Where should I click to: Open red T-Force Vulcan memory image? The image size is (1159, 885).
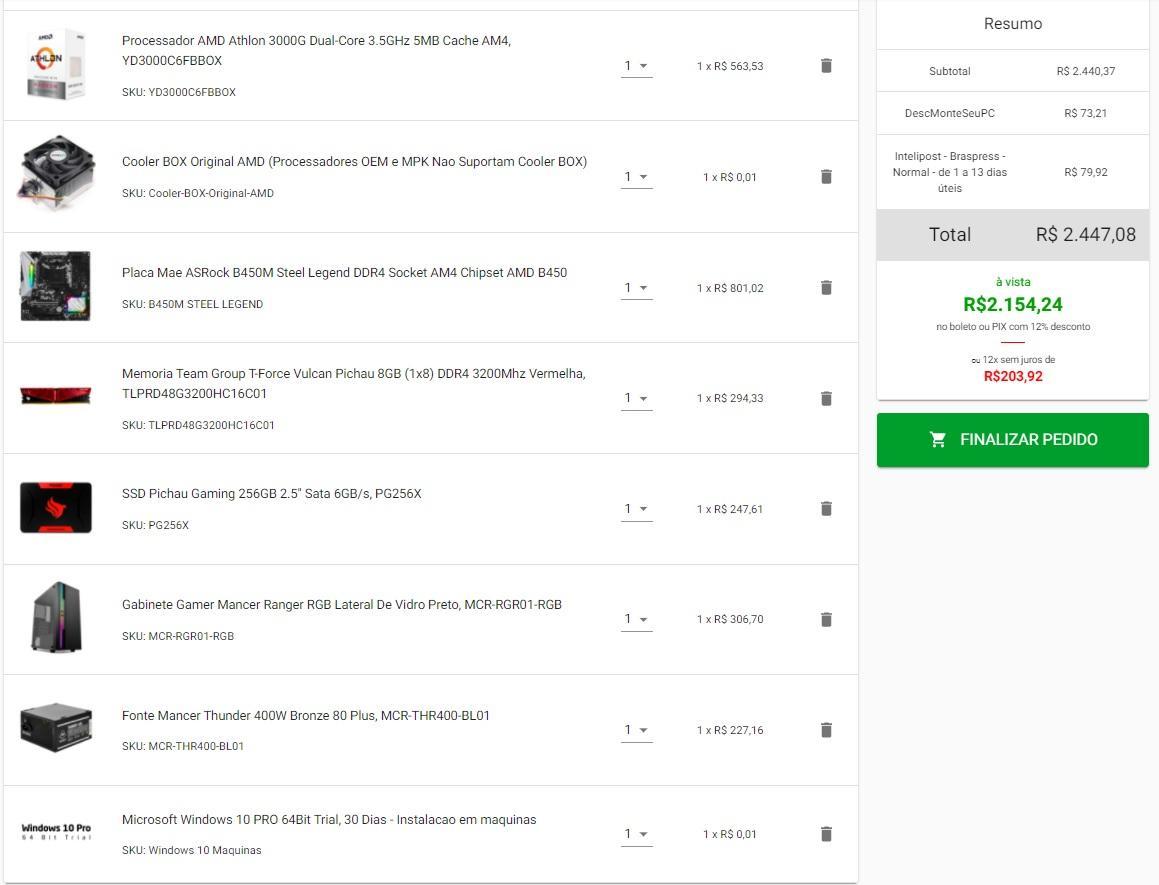(x=56, y=396)
